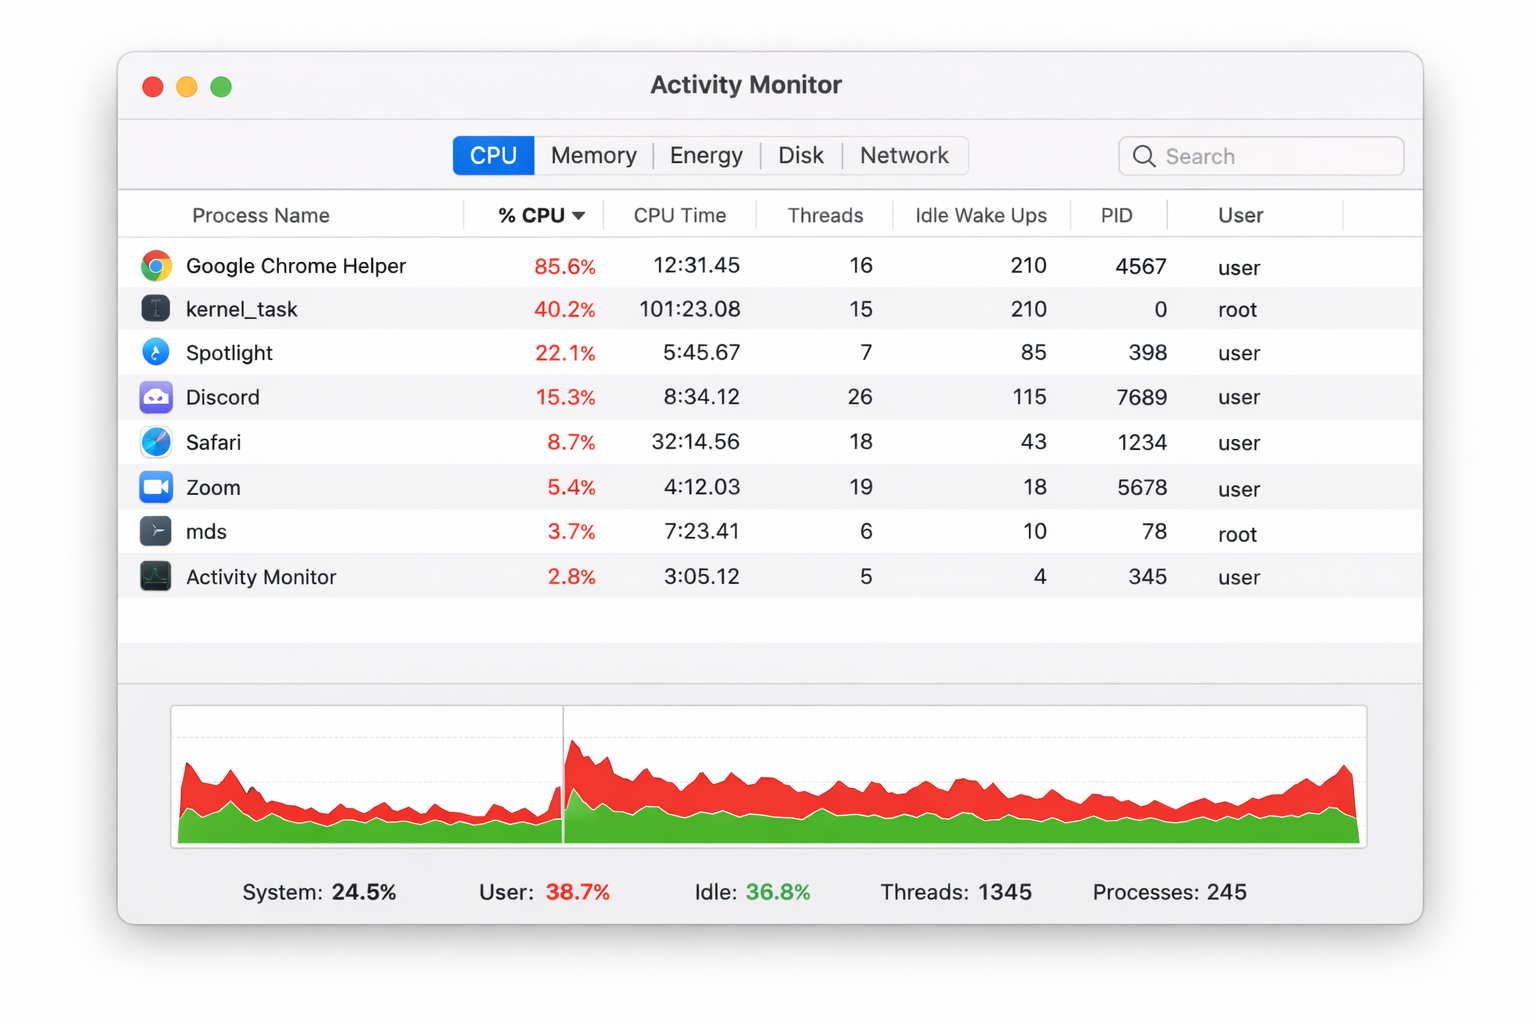
Task: Click the Zoom camera icon
Action: 156,487
